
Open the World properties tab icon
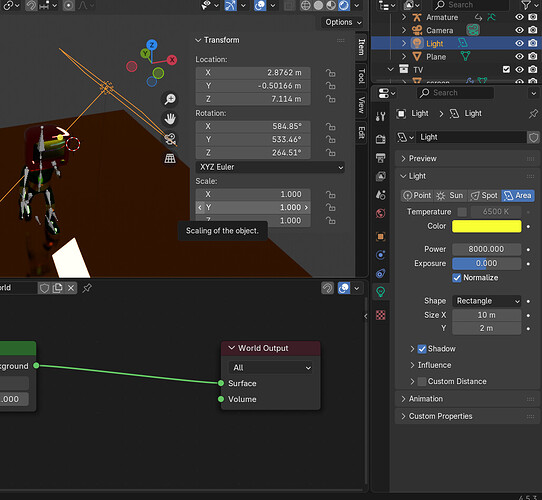click(380, 214)
